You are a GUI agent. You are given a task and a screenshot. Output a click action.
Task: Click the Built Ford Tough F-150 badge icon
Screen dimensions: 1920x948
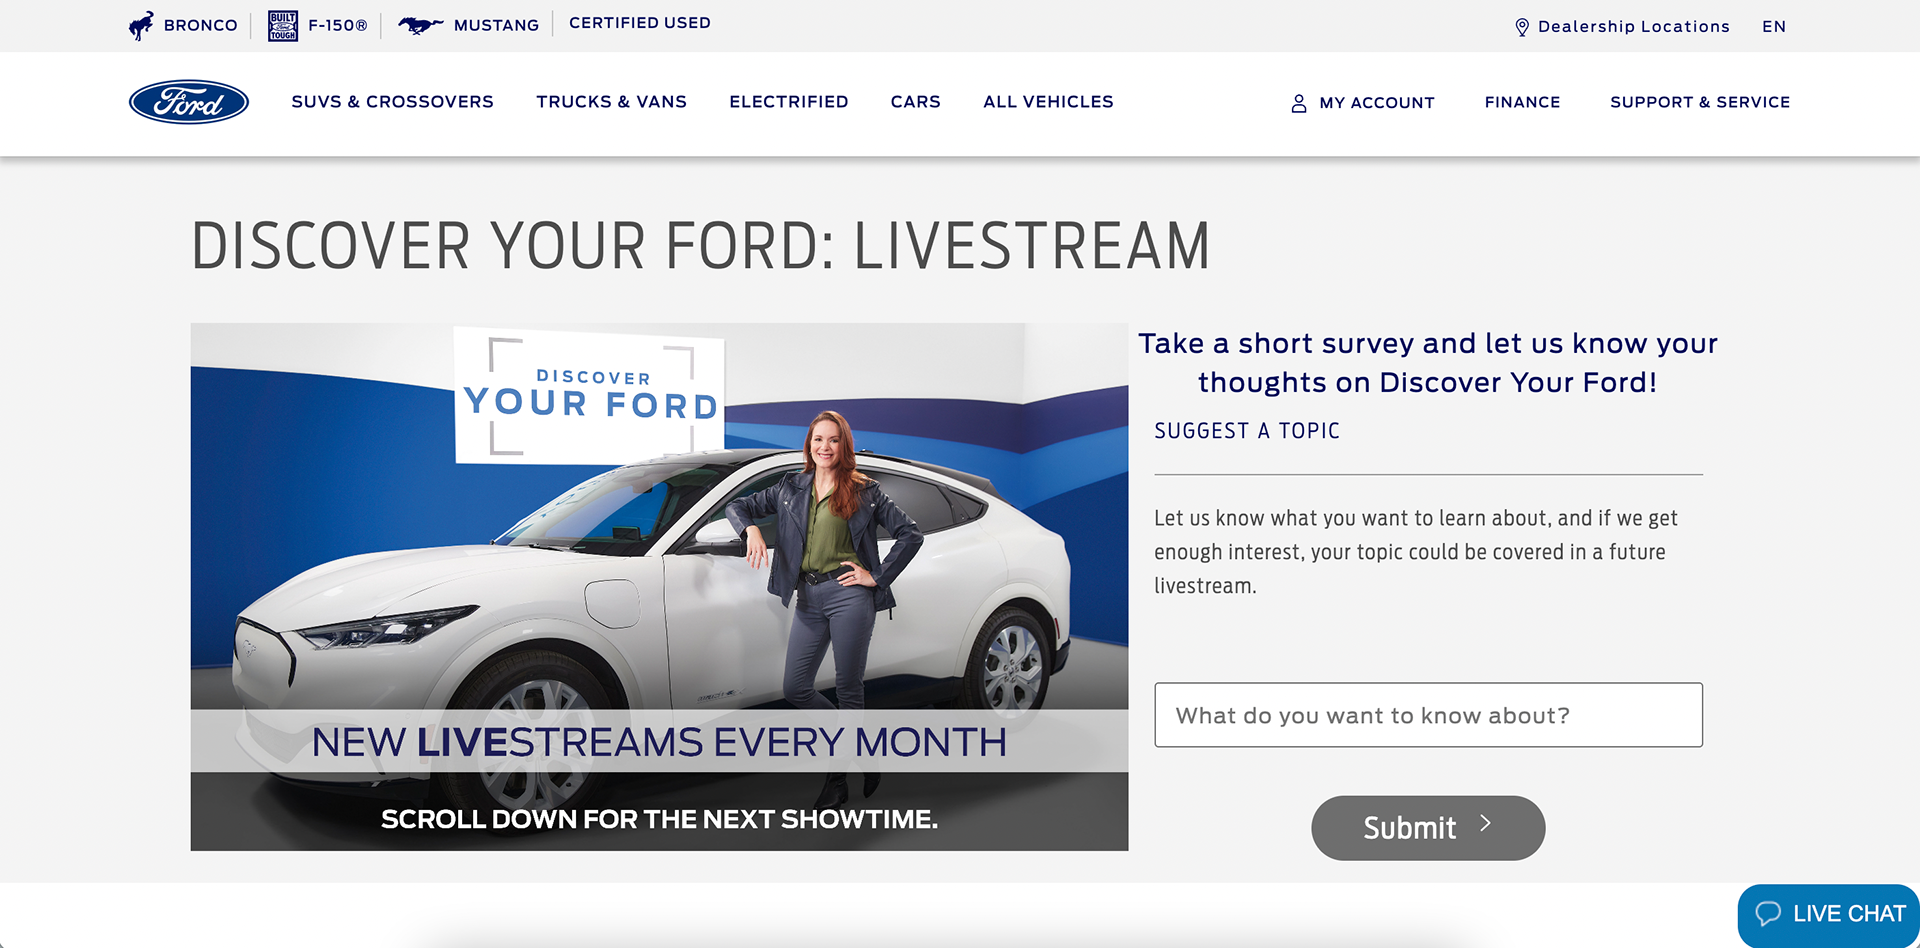click(283, 25)
